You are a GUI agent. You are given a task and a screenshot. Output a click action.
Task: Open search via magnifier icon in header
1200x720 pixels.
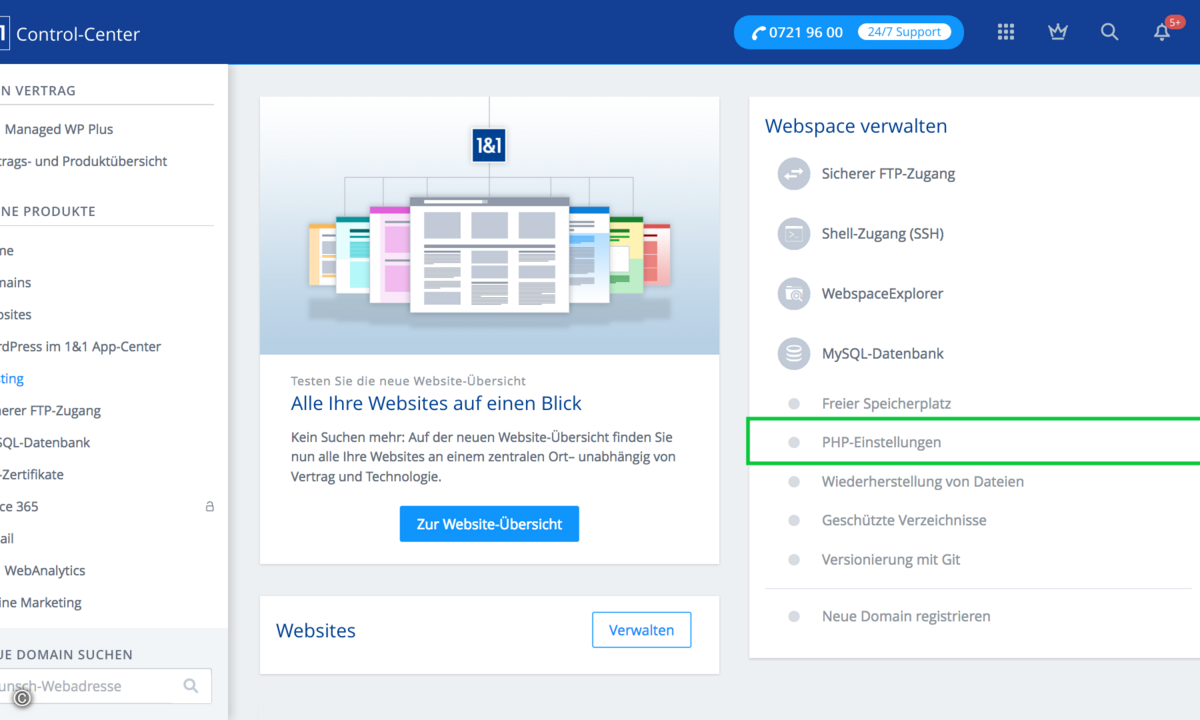coord(1110,32)
